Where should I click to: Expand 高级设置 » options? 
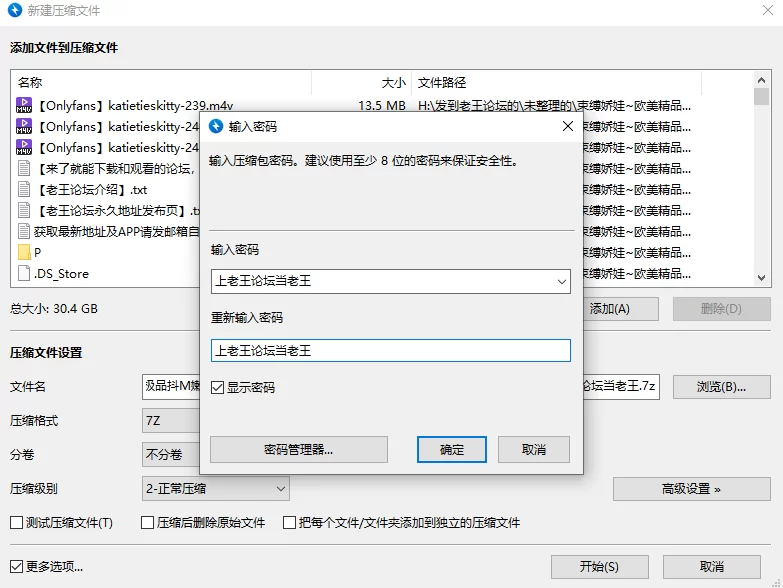click(692, 489)
